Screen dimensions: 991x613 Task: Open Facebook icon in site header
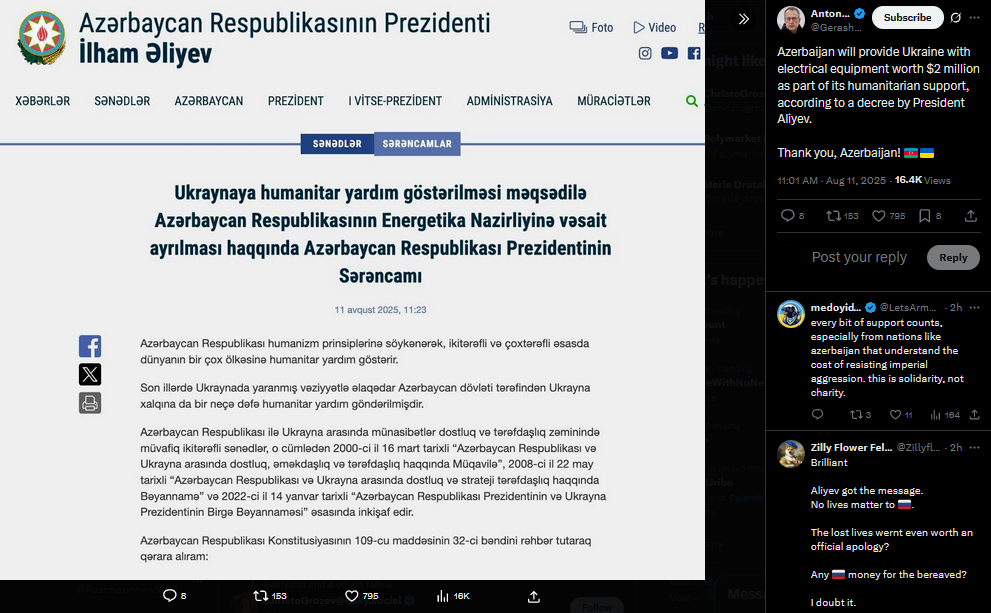[x=694, y=54]
